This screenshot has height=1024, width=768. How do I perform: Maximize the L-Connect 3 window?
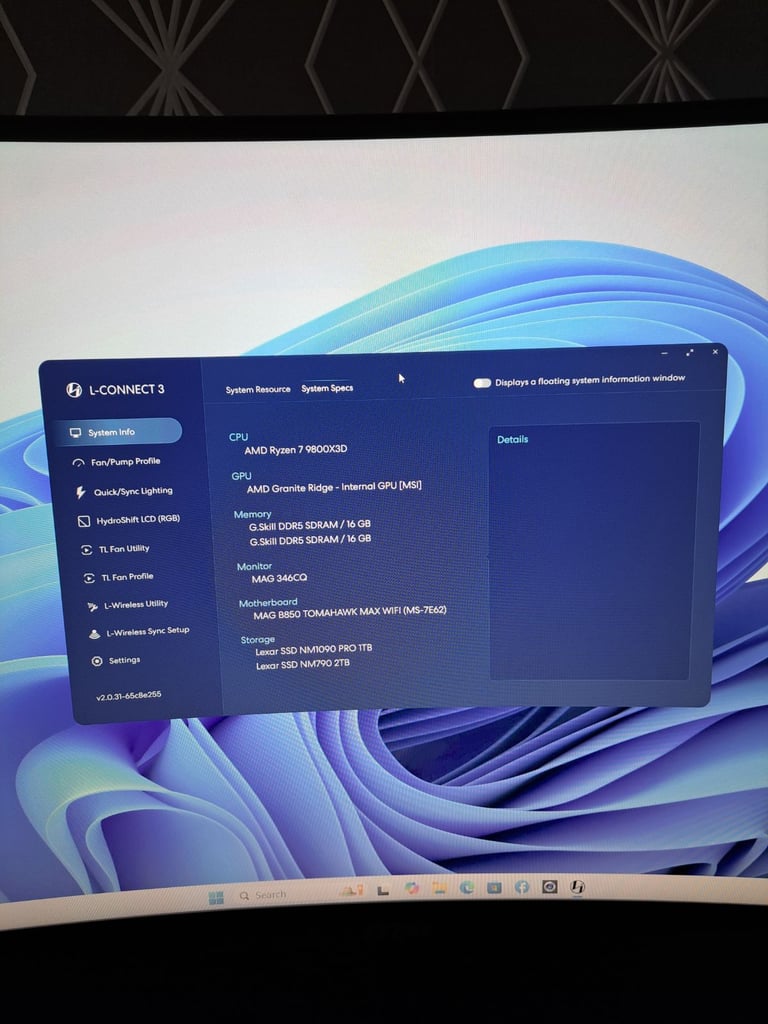tap(690, 353)
